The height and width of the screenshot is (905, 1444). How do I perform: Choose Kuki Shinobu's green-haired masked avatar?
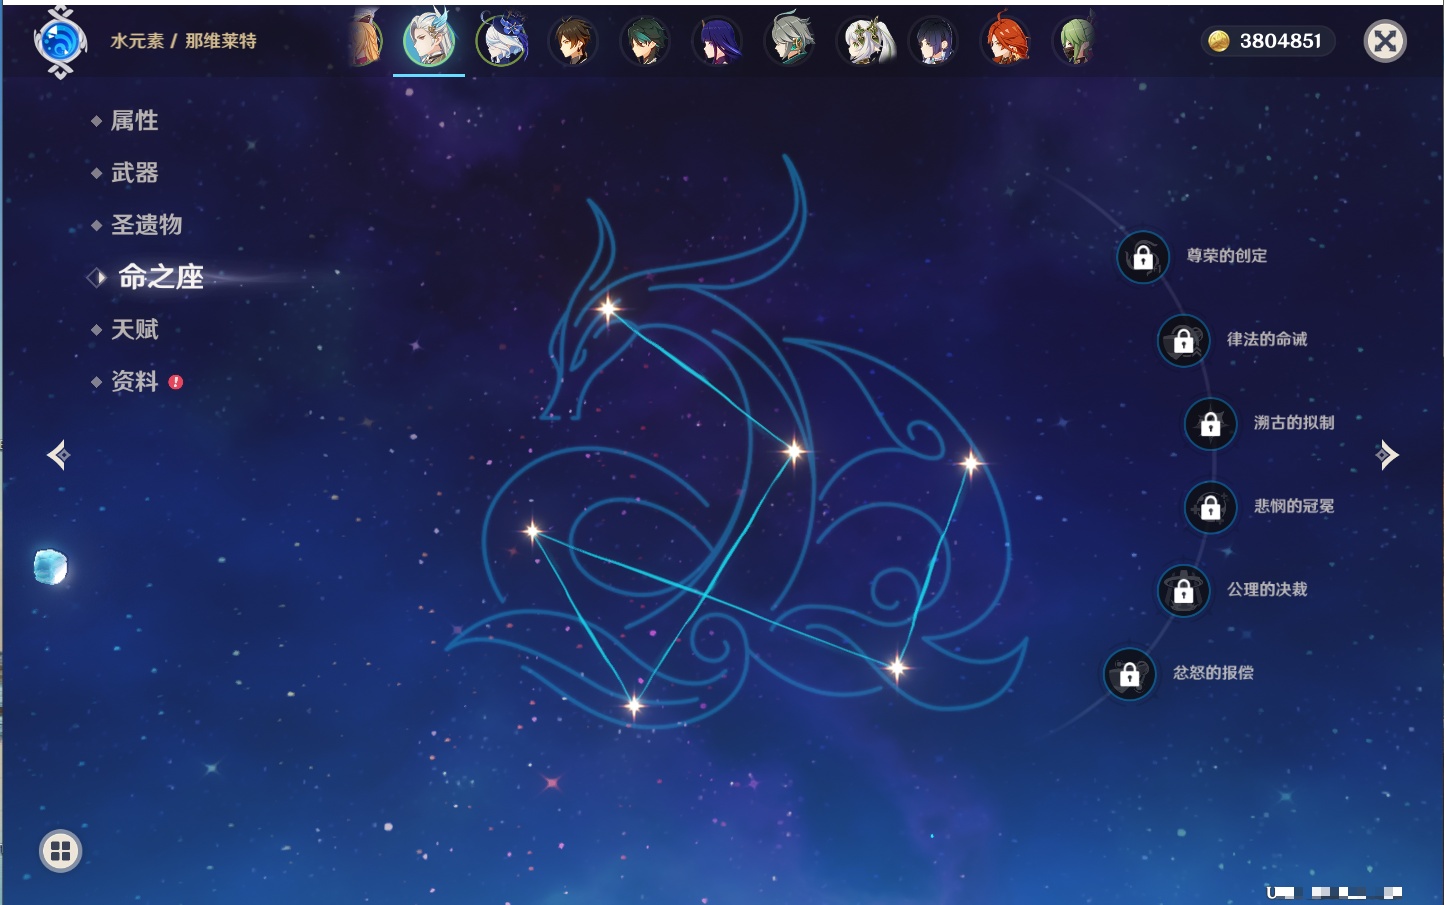(x=1078, y=42)
